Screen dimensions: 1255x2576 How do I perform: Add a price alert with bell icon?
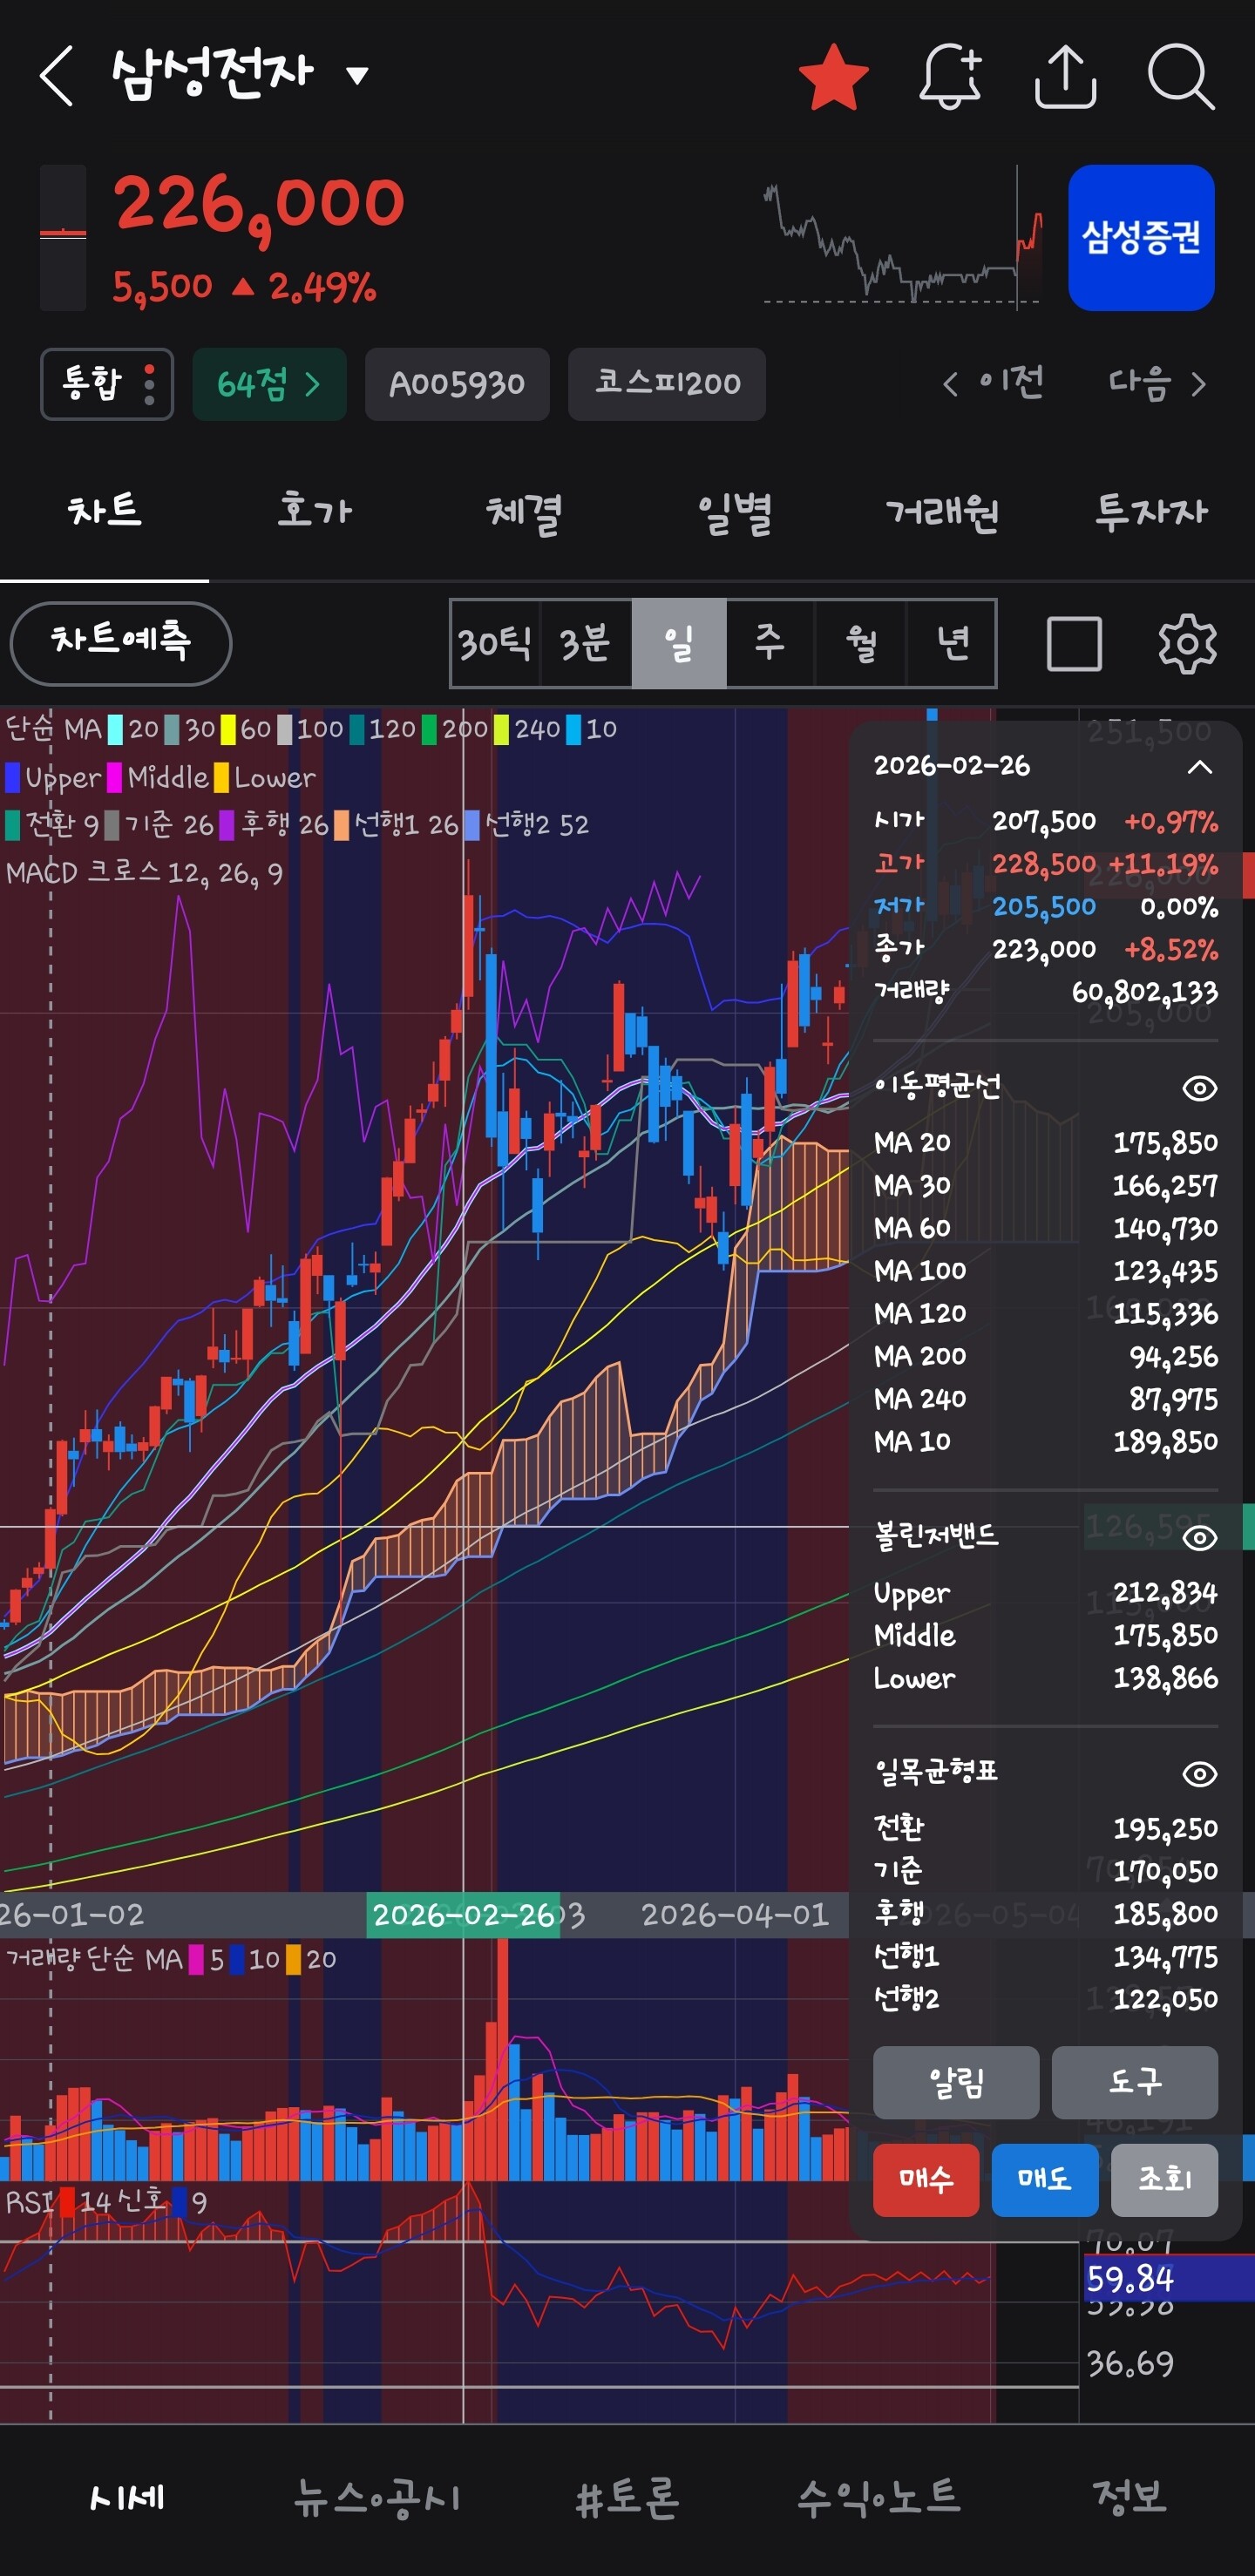[x=950, y=76]
